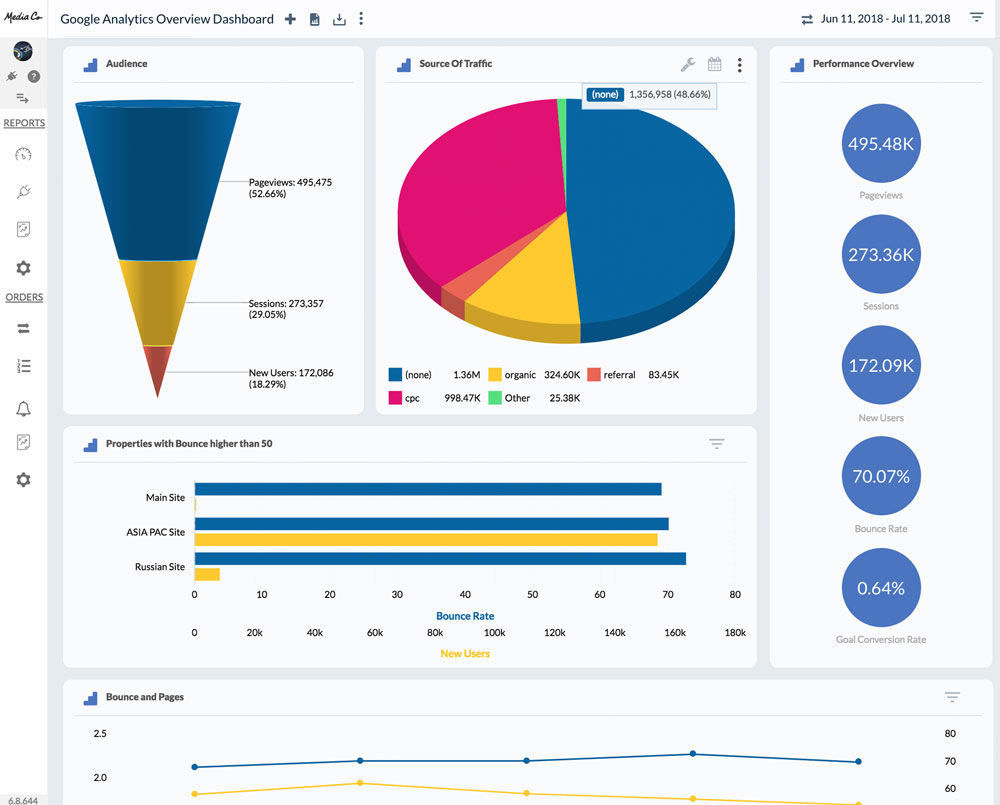Open the REPORTS section in the sidebar

pos(24,123)
